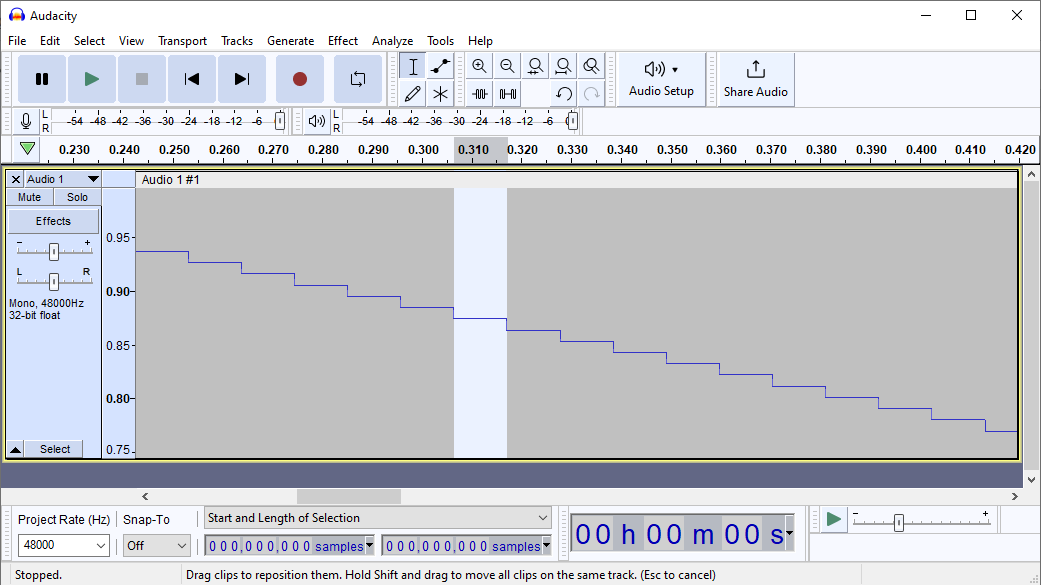Viewport: 1041px width, 585px height.
Task: Select the Draw (pencil) tool
Action: coord(412,94)
